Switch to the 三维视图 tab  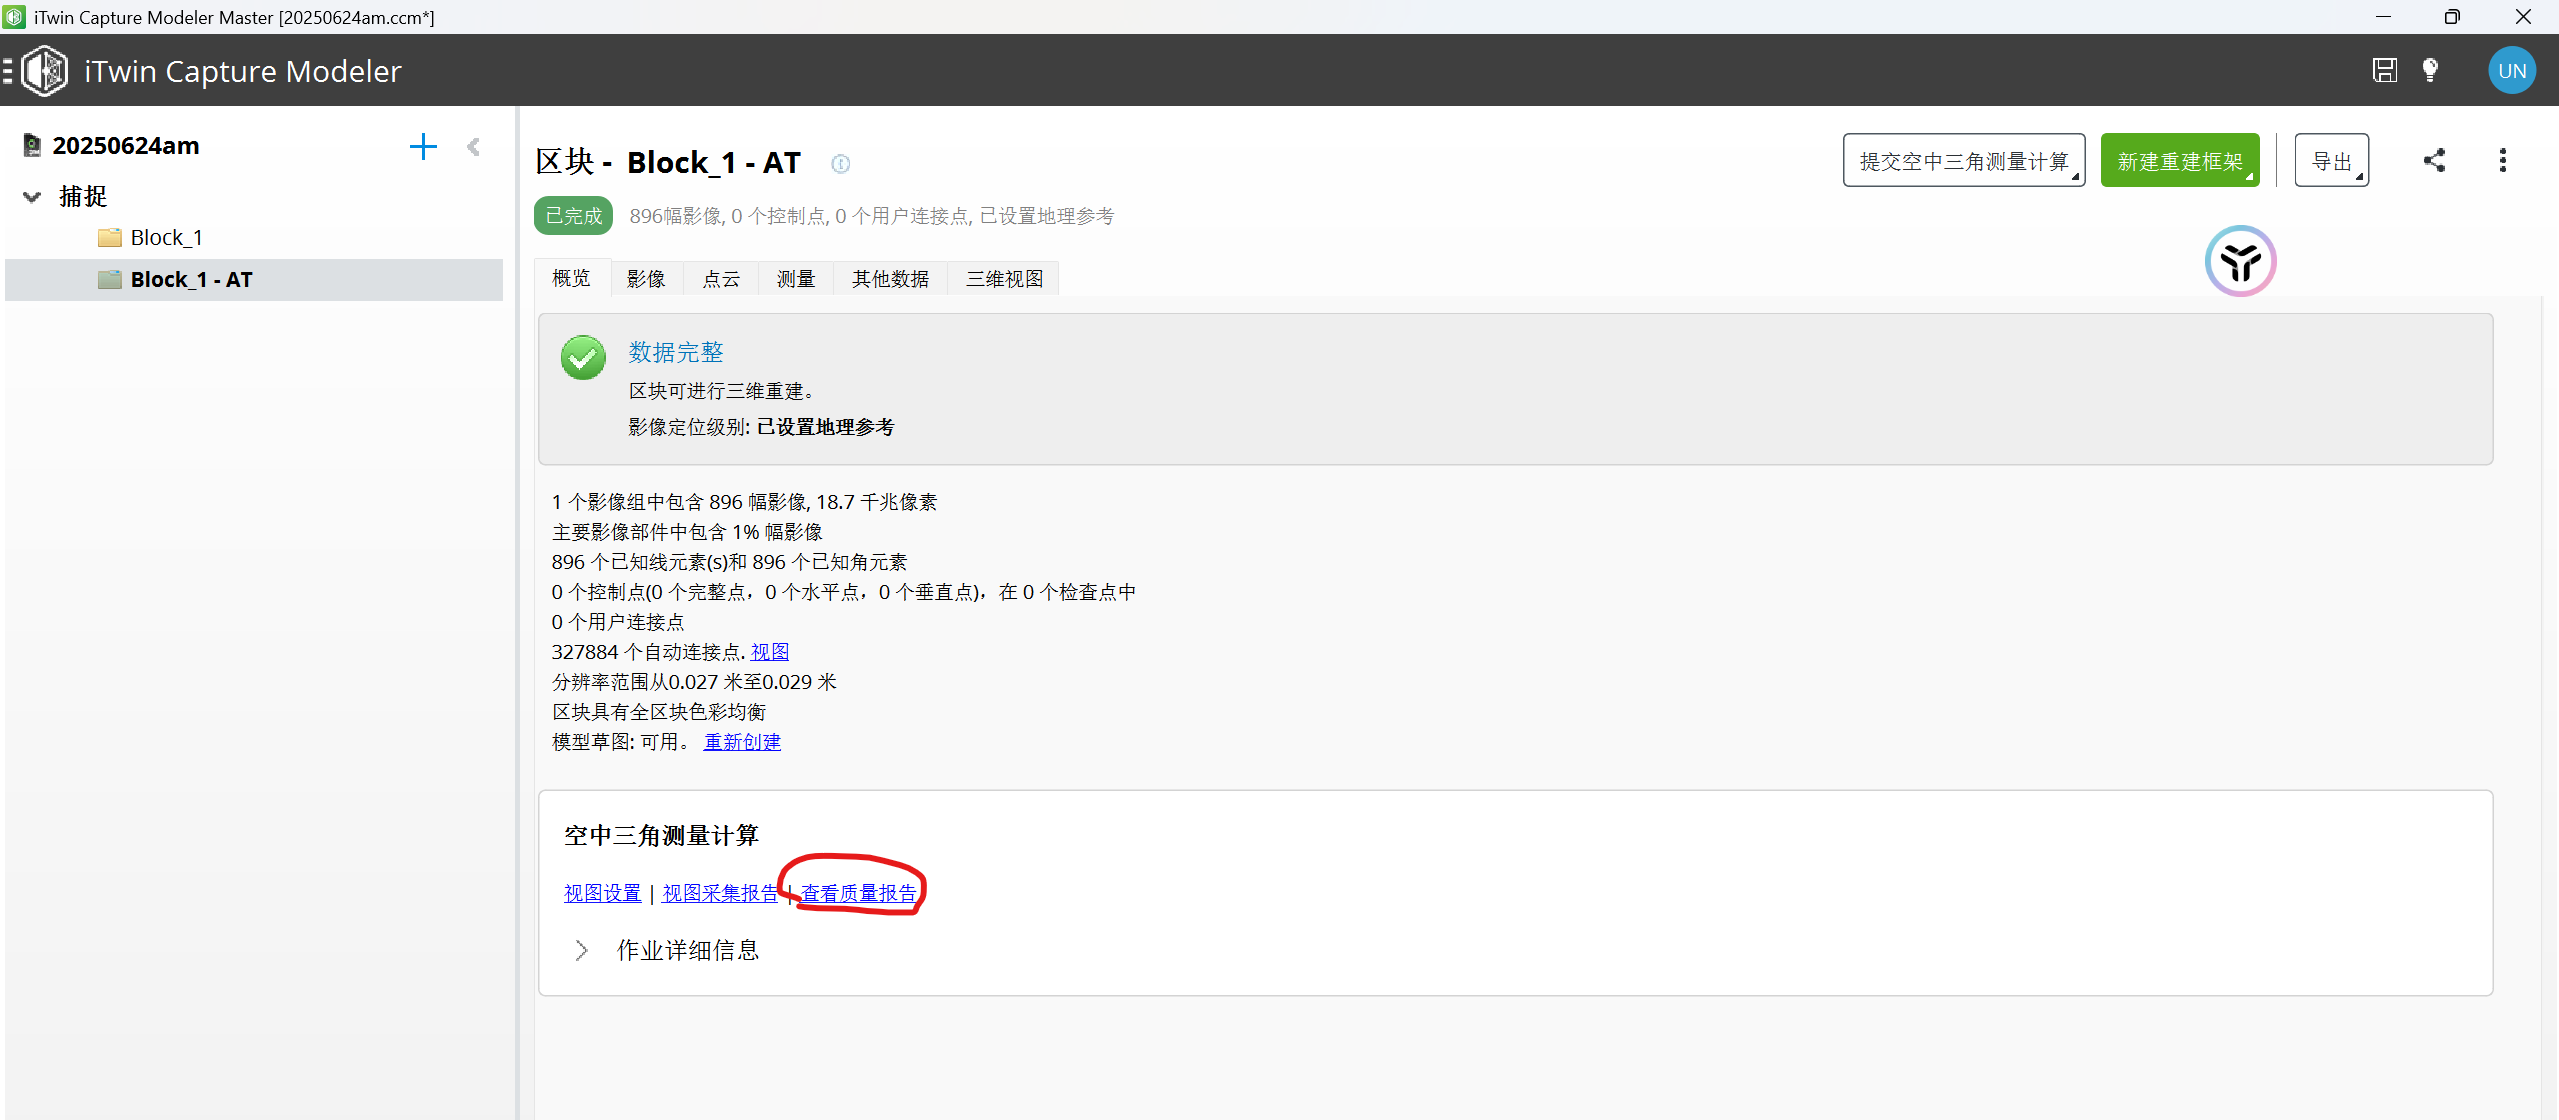1004,279
